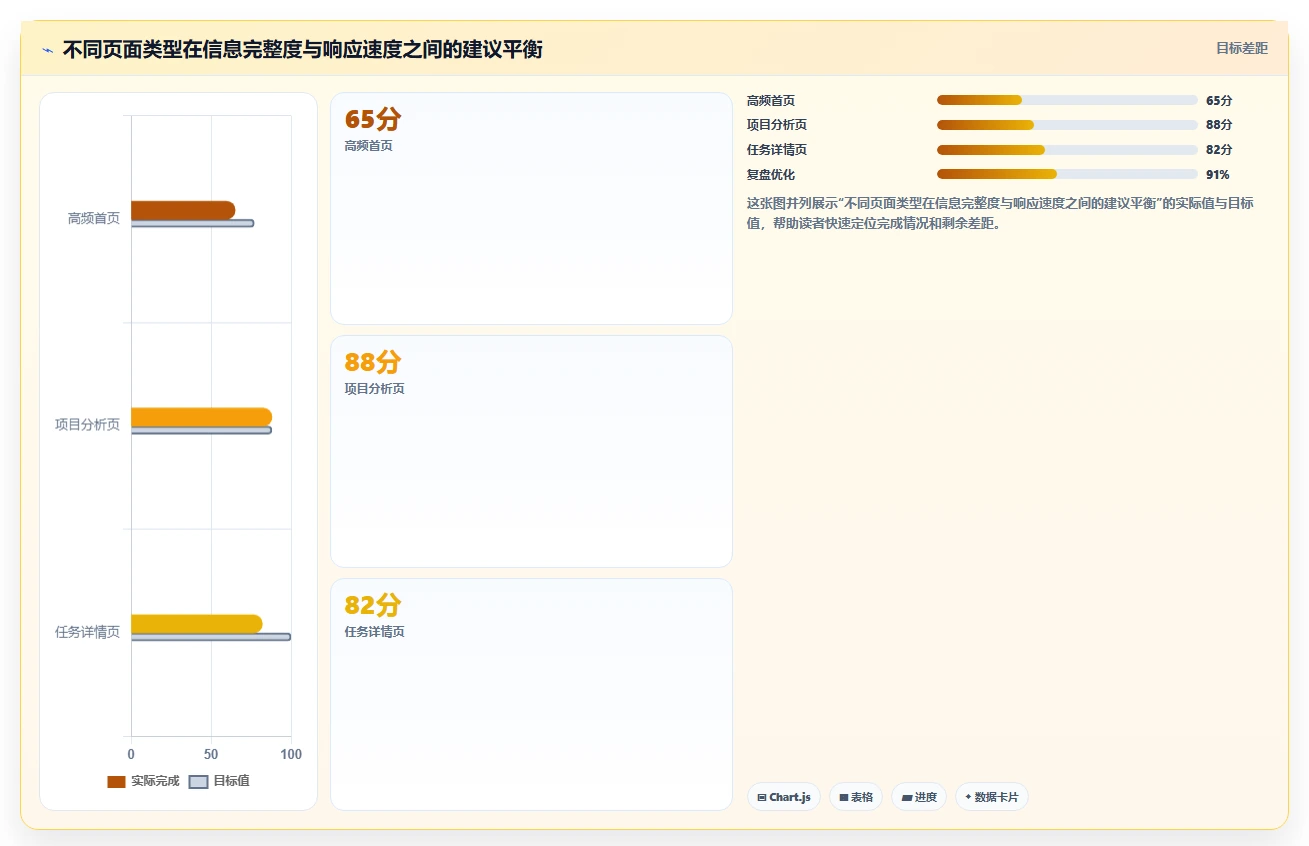Click the yellow 任务详情页 actual bar in chart
This screenshot has height=846, width=1309.
pos(196,624)
